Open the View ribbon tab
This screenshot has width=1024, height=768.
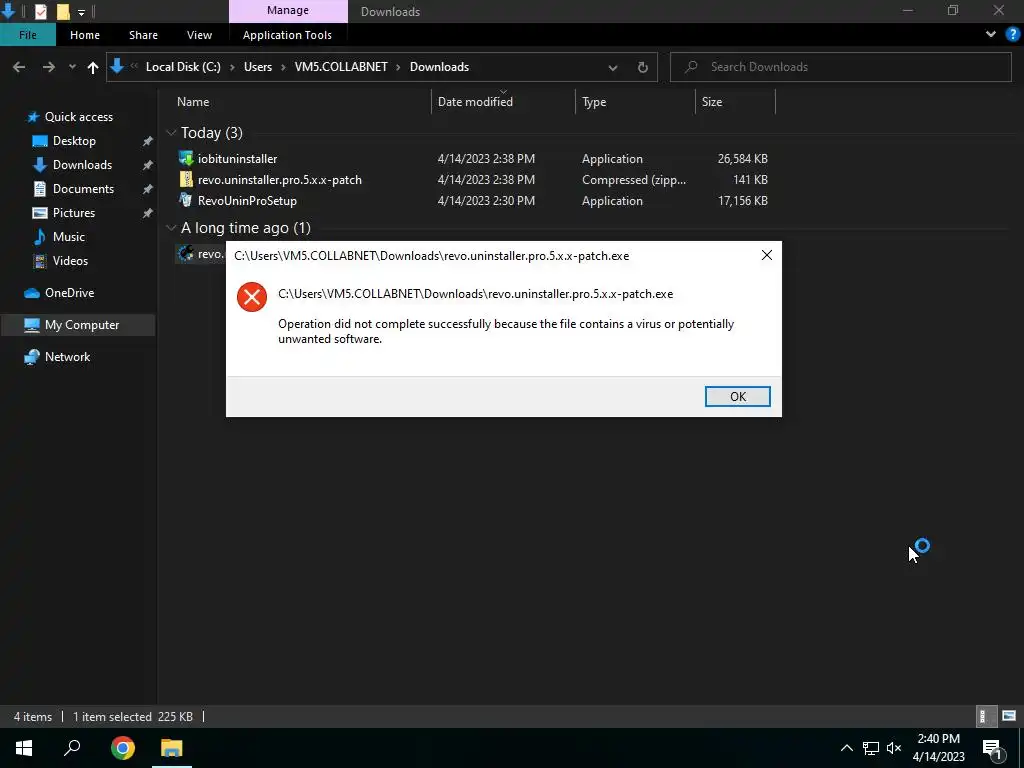199,35
